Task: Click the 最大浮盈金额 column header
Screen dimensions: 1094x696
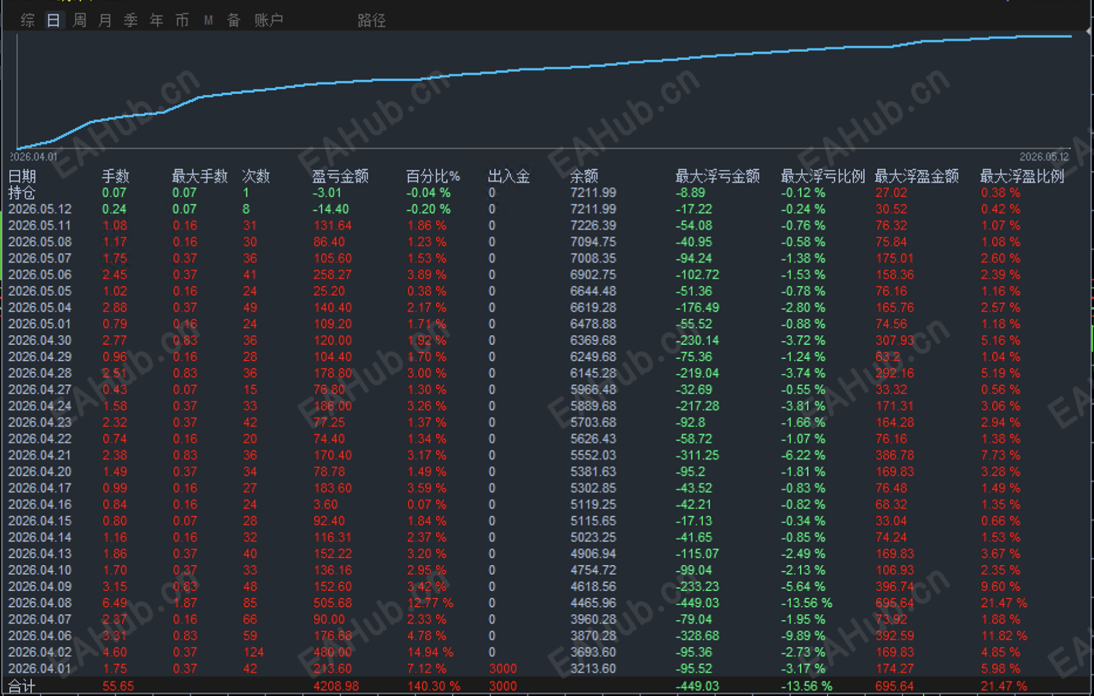Action: [x=917, y=176]
